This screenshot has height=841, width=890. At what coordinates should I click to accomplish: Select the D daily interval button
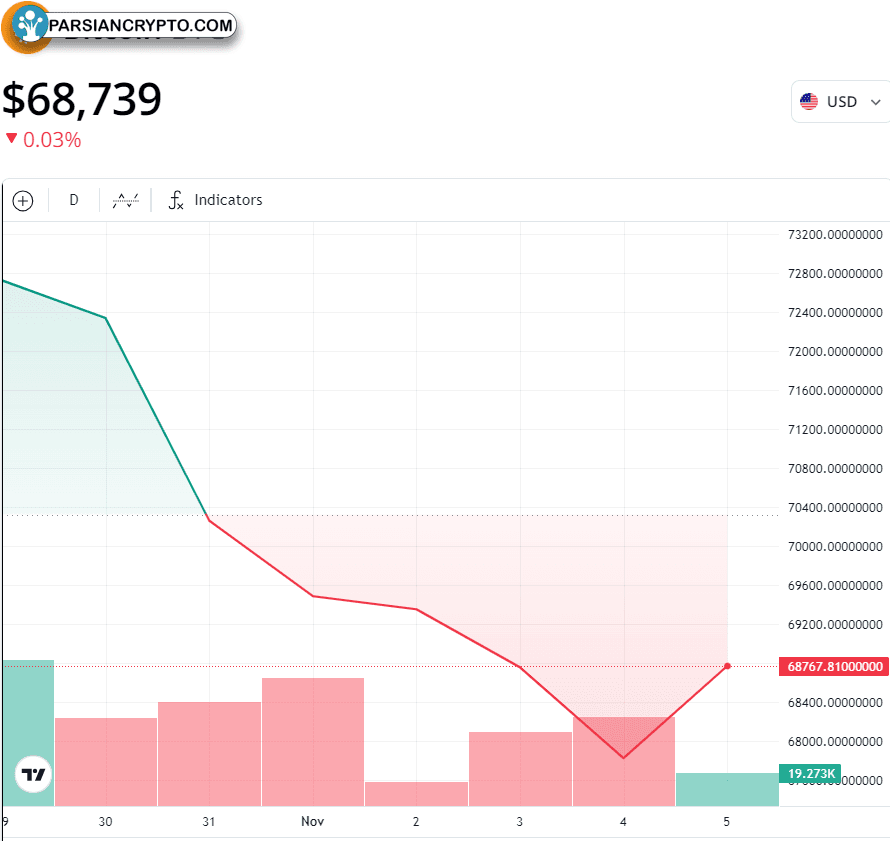click(x=74, y=200)
